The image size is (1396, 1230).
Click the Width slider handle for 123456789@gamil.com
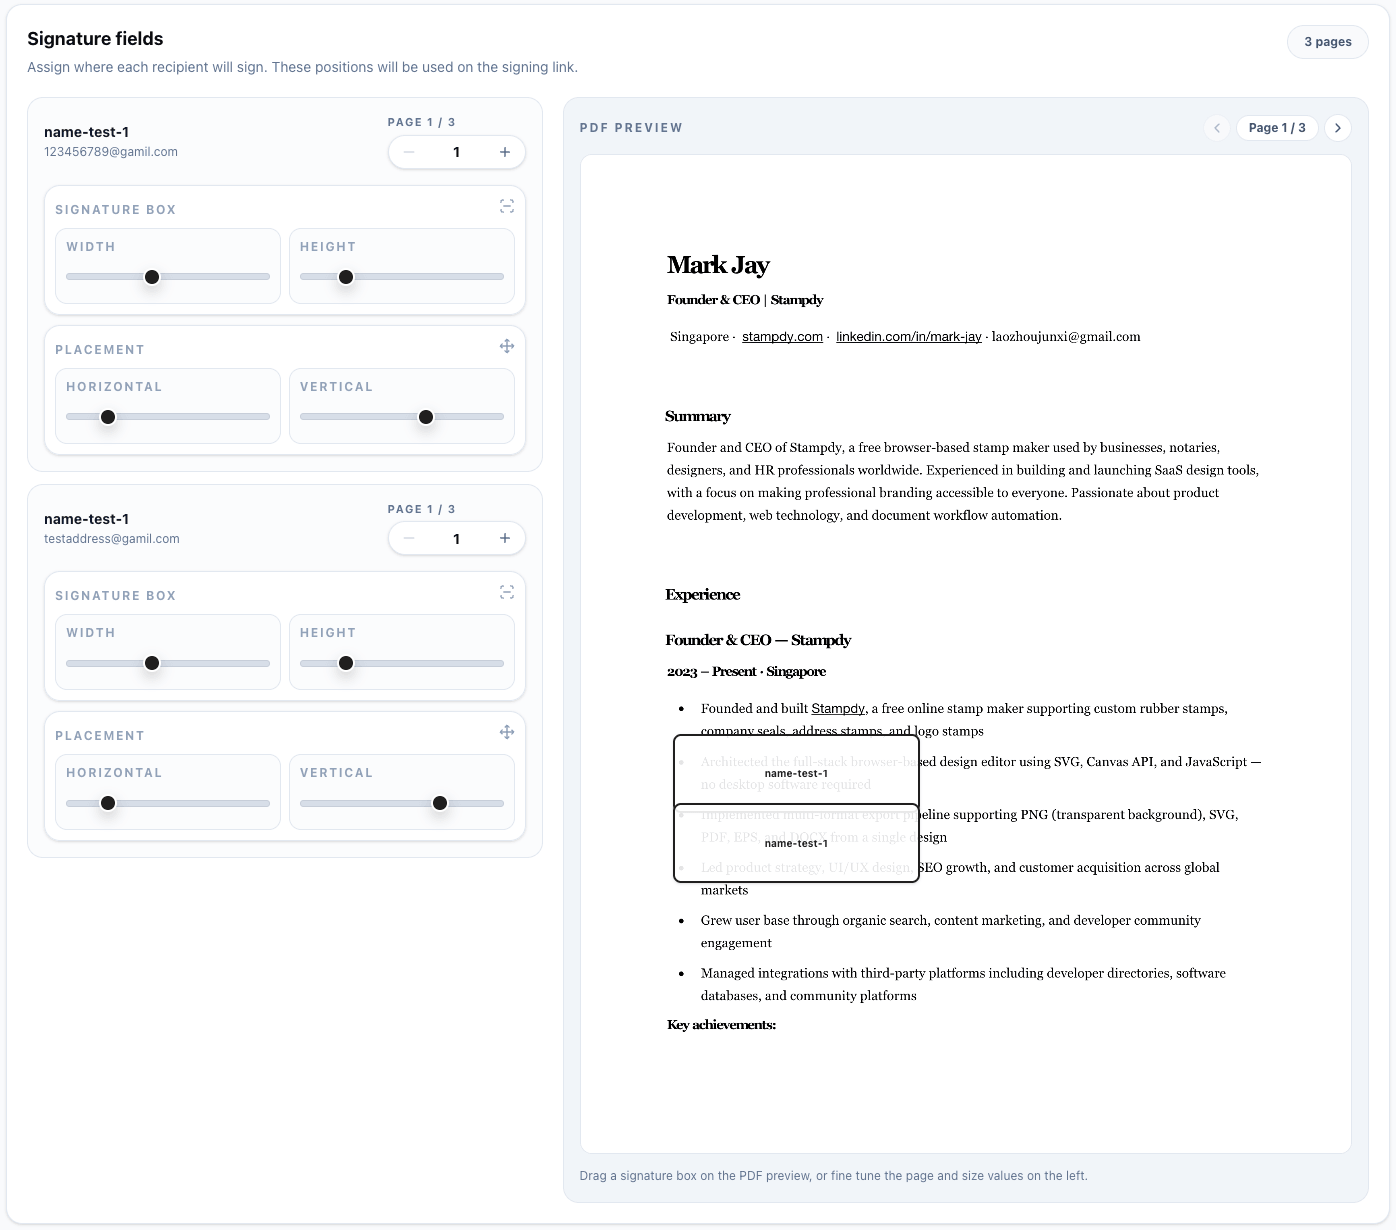(x=152, y=277)
